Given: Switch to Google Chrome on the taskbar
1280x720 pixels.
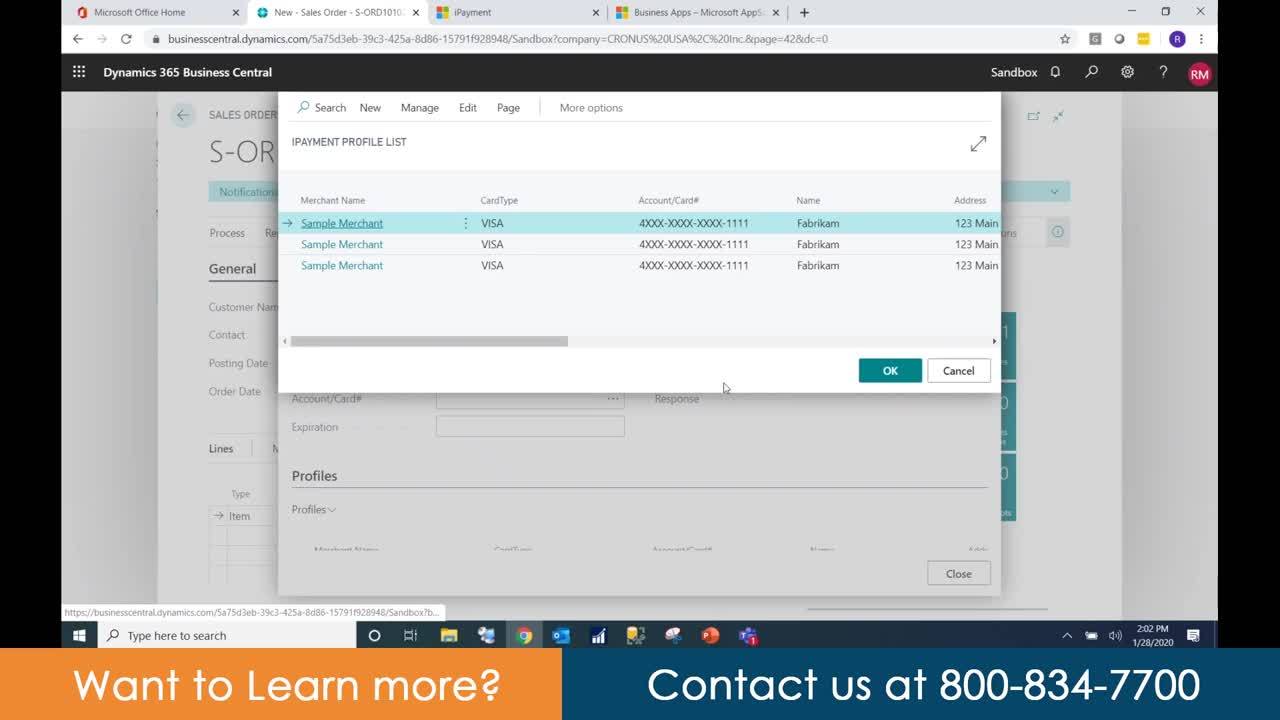Looking at the screenshot, I should click(x=524, y=635).
